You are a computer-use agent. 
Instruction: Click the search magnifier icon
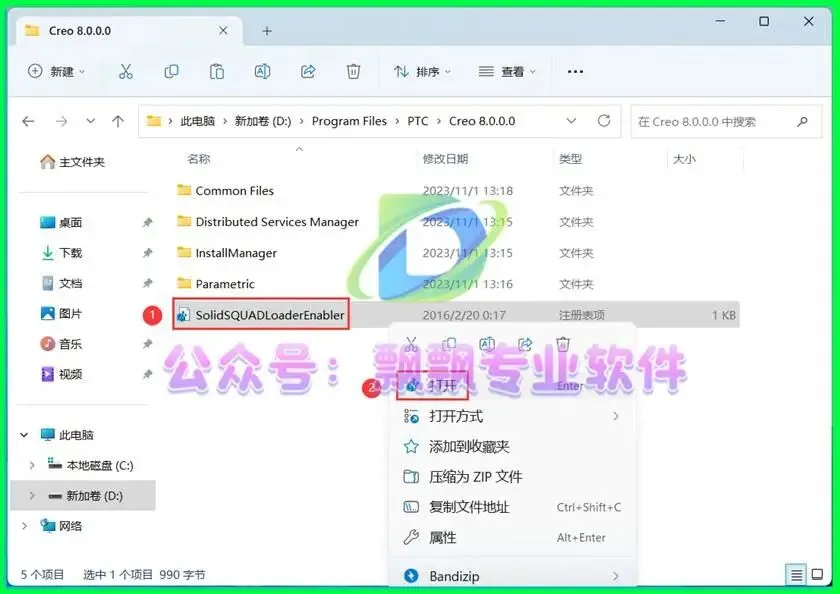[x=802, y=122]
